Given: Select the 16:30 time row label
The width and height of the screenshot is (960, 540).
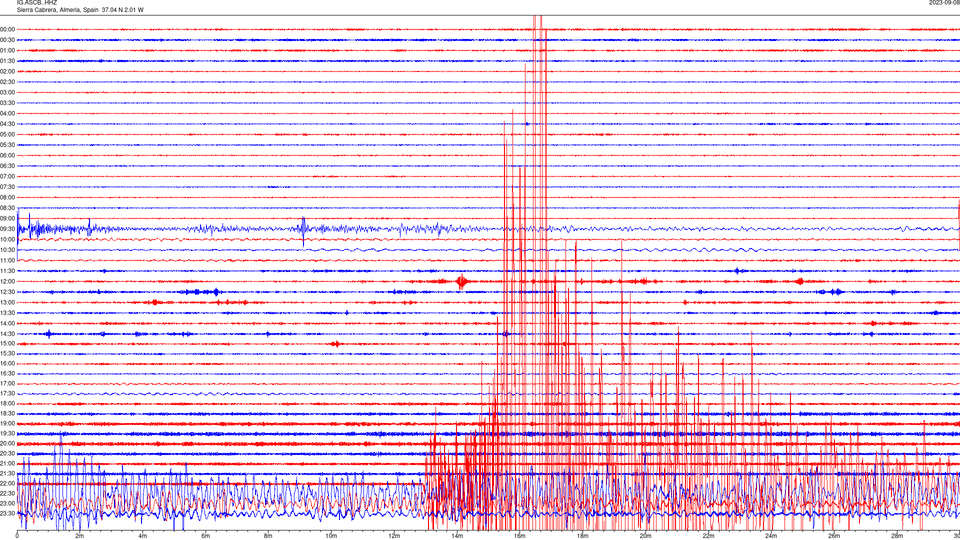Looking at the screenshot, I should 7,373.
